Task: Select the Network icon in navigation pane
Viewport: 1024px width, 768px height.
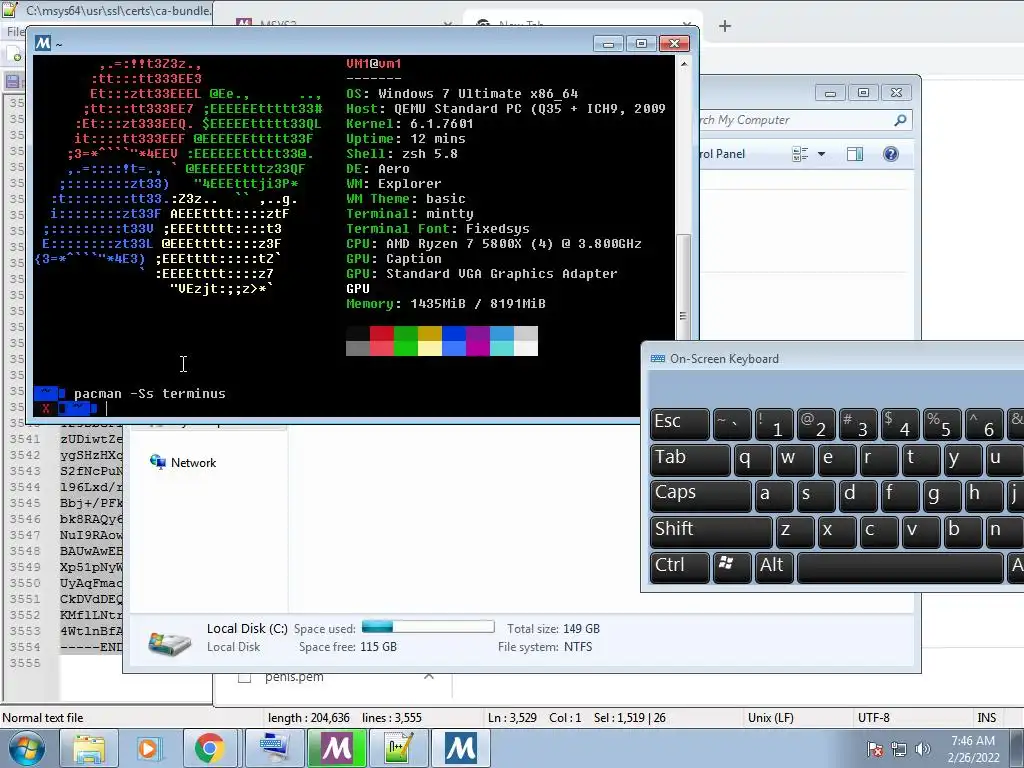Action: point(157,462)
